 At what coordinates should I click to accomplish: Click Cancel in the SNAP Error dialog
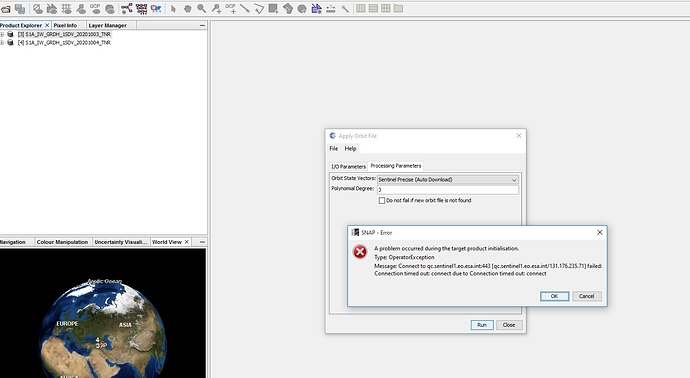[x=587, y=296]
